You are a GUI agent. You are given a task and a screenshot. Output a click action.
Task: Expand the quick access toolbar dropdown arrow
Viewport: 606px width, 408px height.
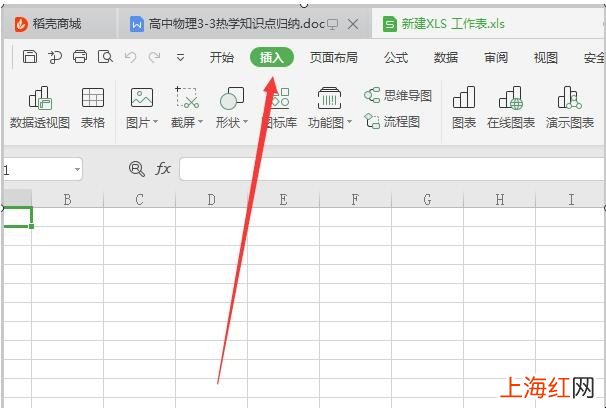click(180, 58)
